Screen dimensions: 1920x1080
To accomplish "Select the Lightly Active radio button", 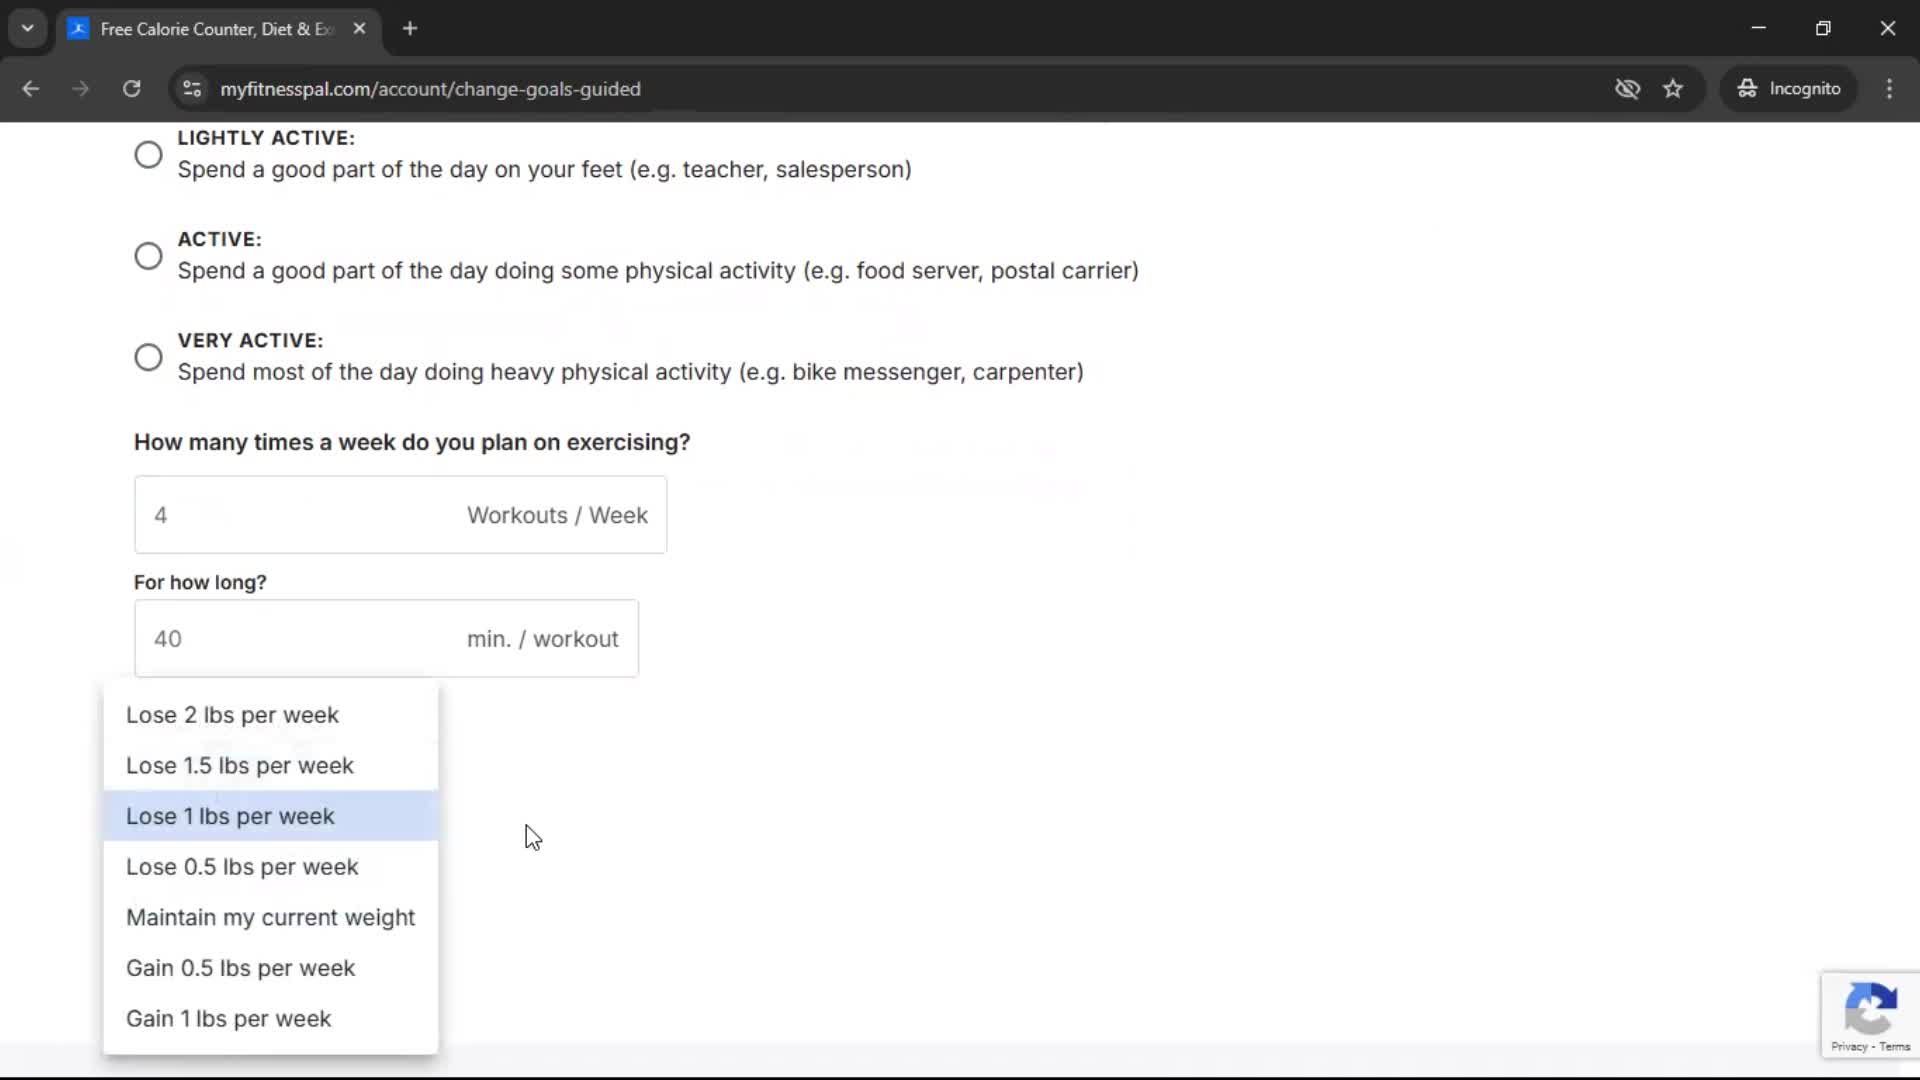I will (x=148, y=155).
